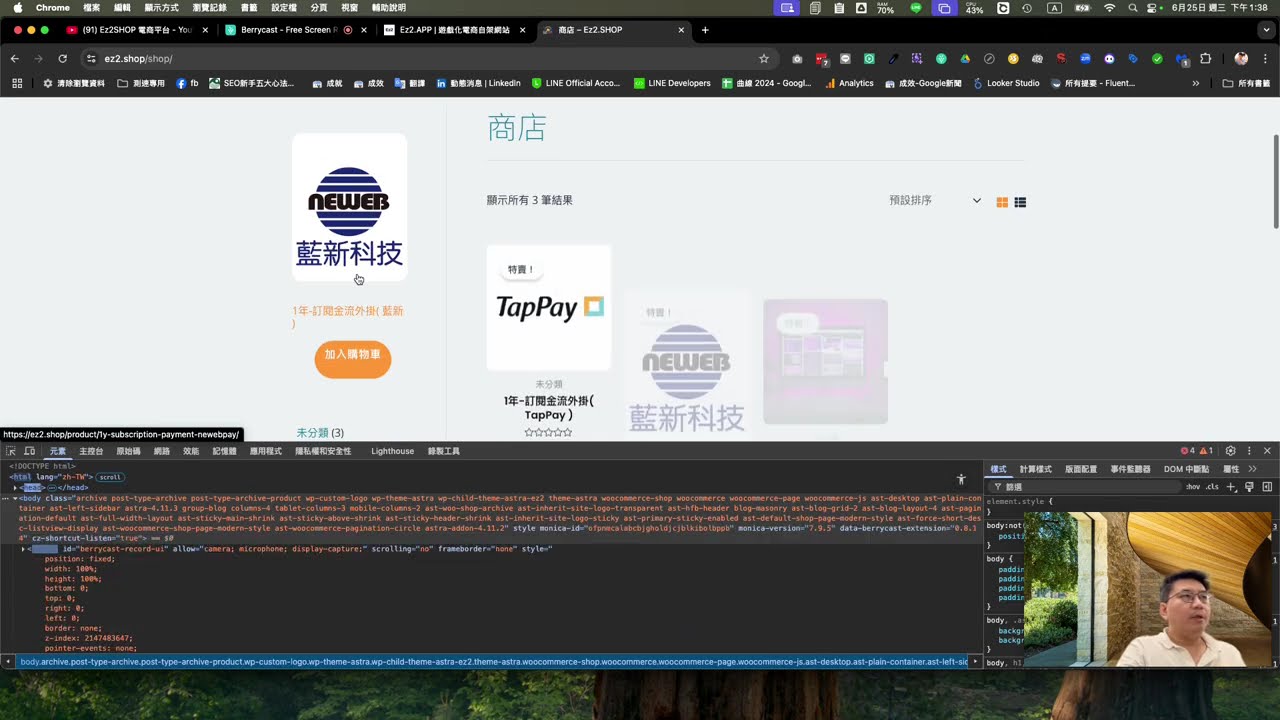
Task: Show hidden bookmarks overflow chevron
Action: point(1196,83)
